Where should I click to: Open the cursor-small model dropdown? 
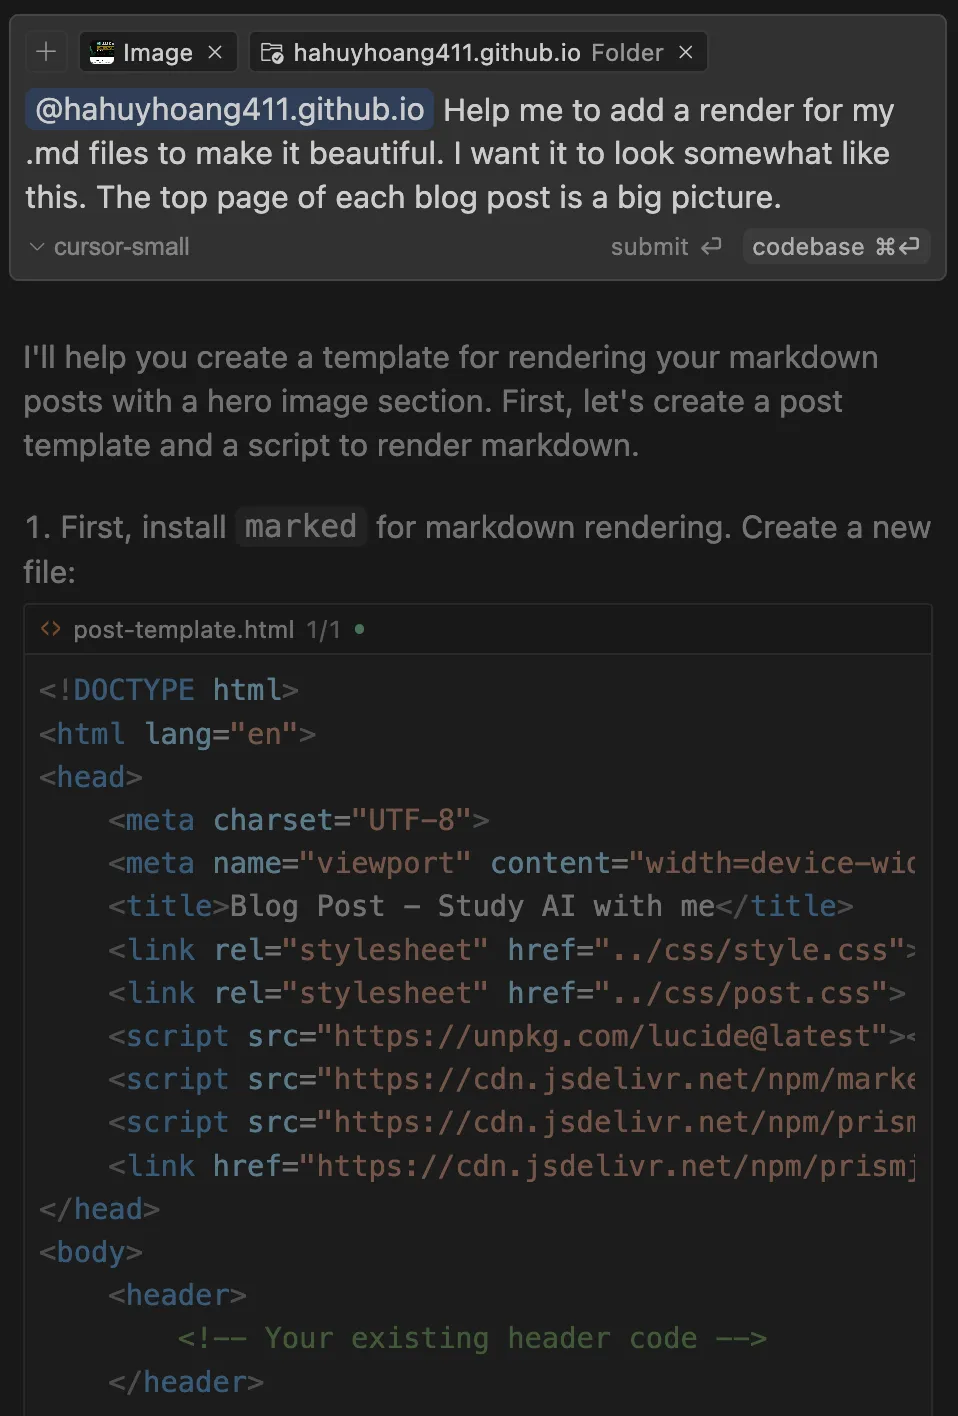[109, 247]
